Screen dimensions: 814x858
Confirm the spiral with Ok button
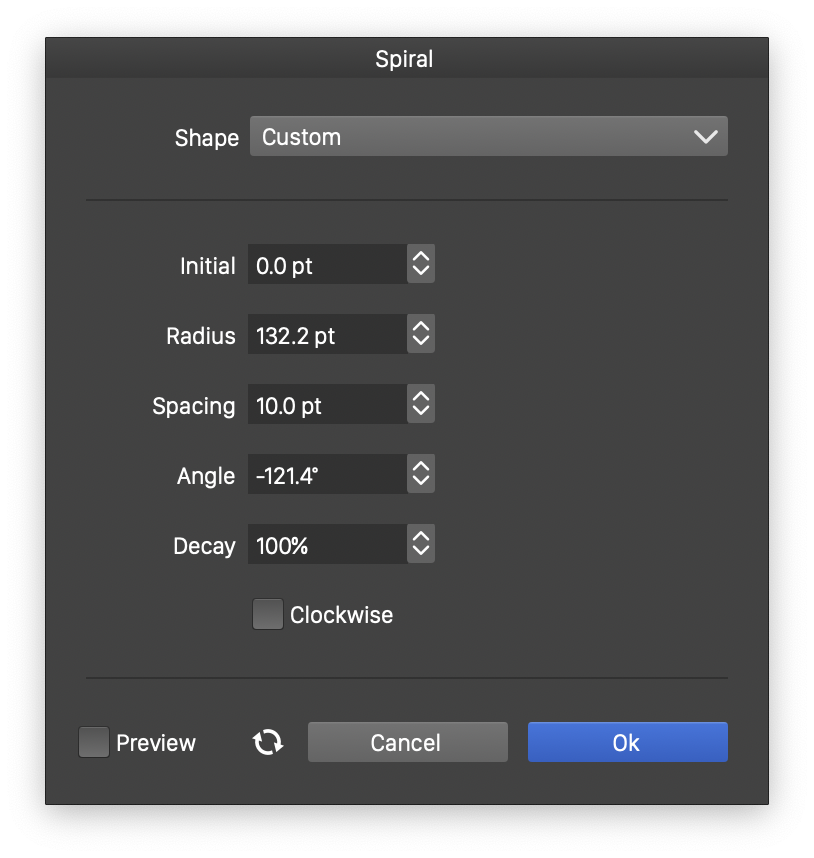[x=627, y=742]
